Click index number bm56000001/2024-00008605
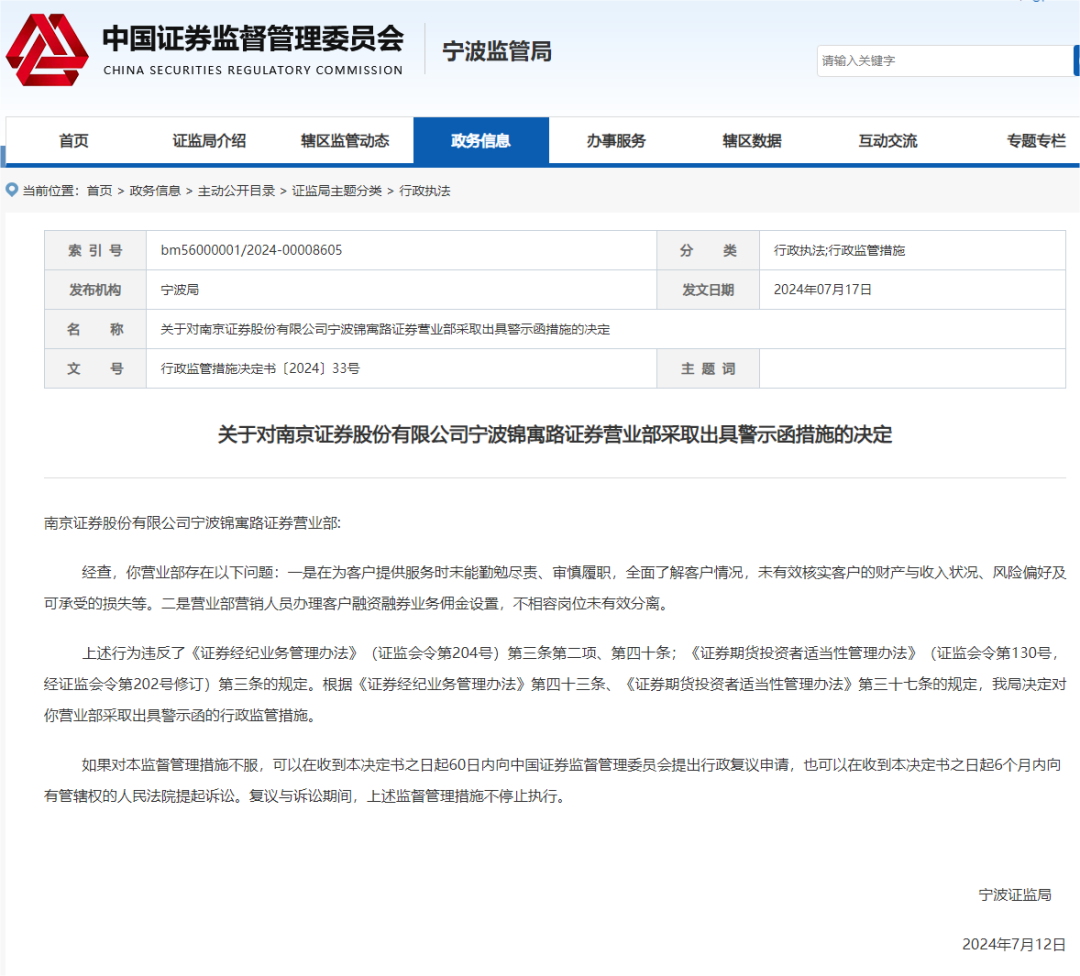Image resolution: width=1080 pixels, height=976 pixels. tap(251, 250)
